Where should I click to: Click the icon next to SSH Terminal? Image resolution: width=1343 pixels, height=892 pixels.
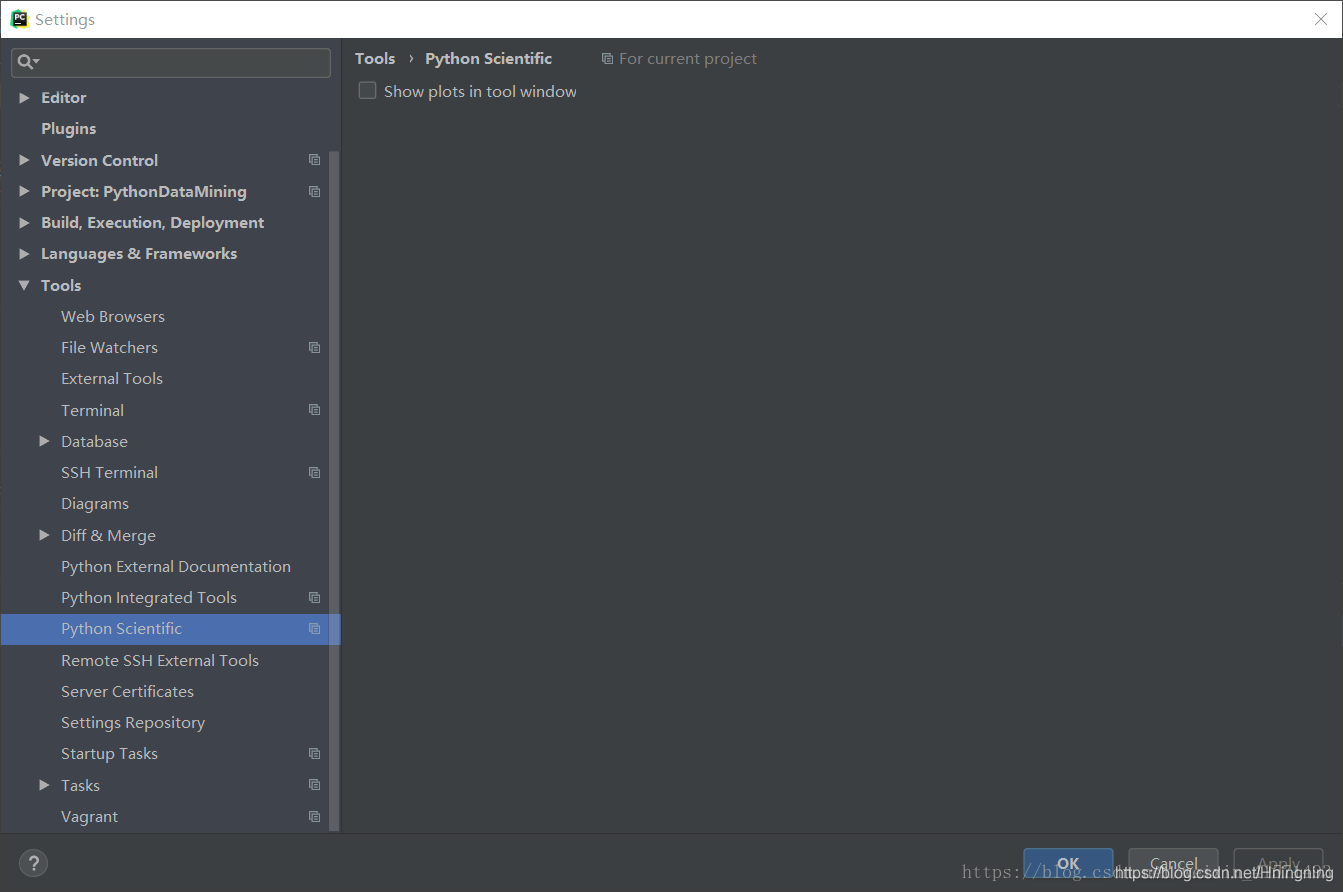tap(314, 471)
